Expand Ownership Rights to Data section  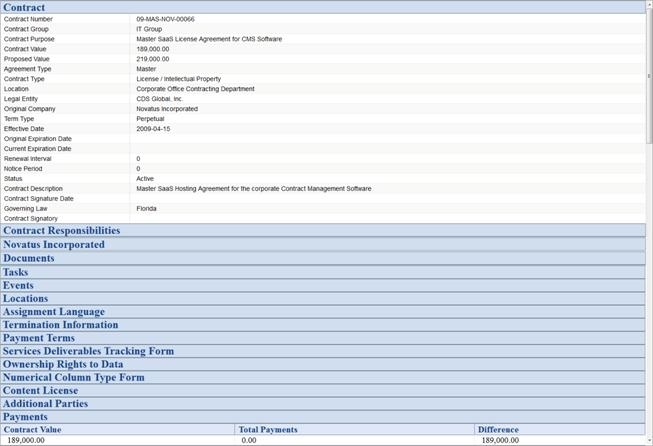tap(323, 364)
